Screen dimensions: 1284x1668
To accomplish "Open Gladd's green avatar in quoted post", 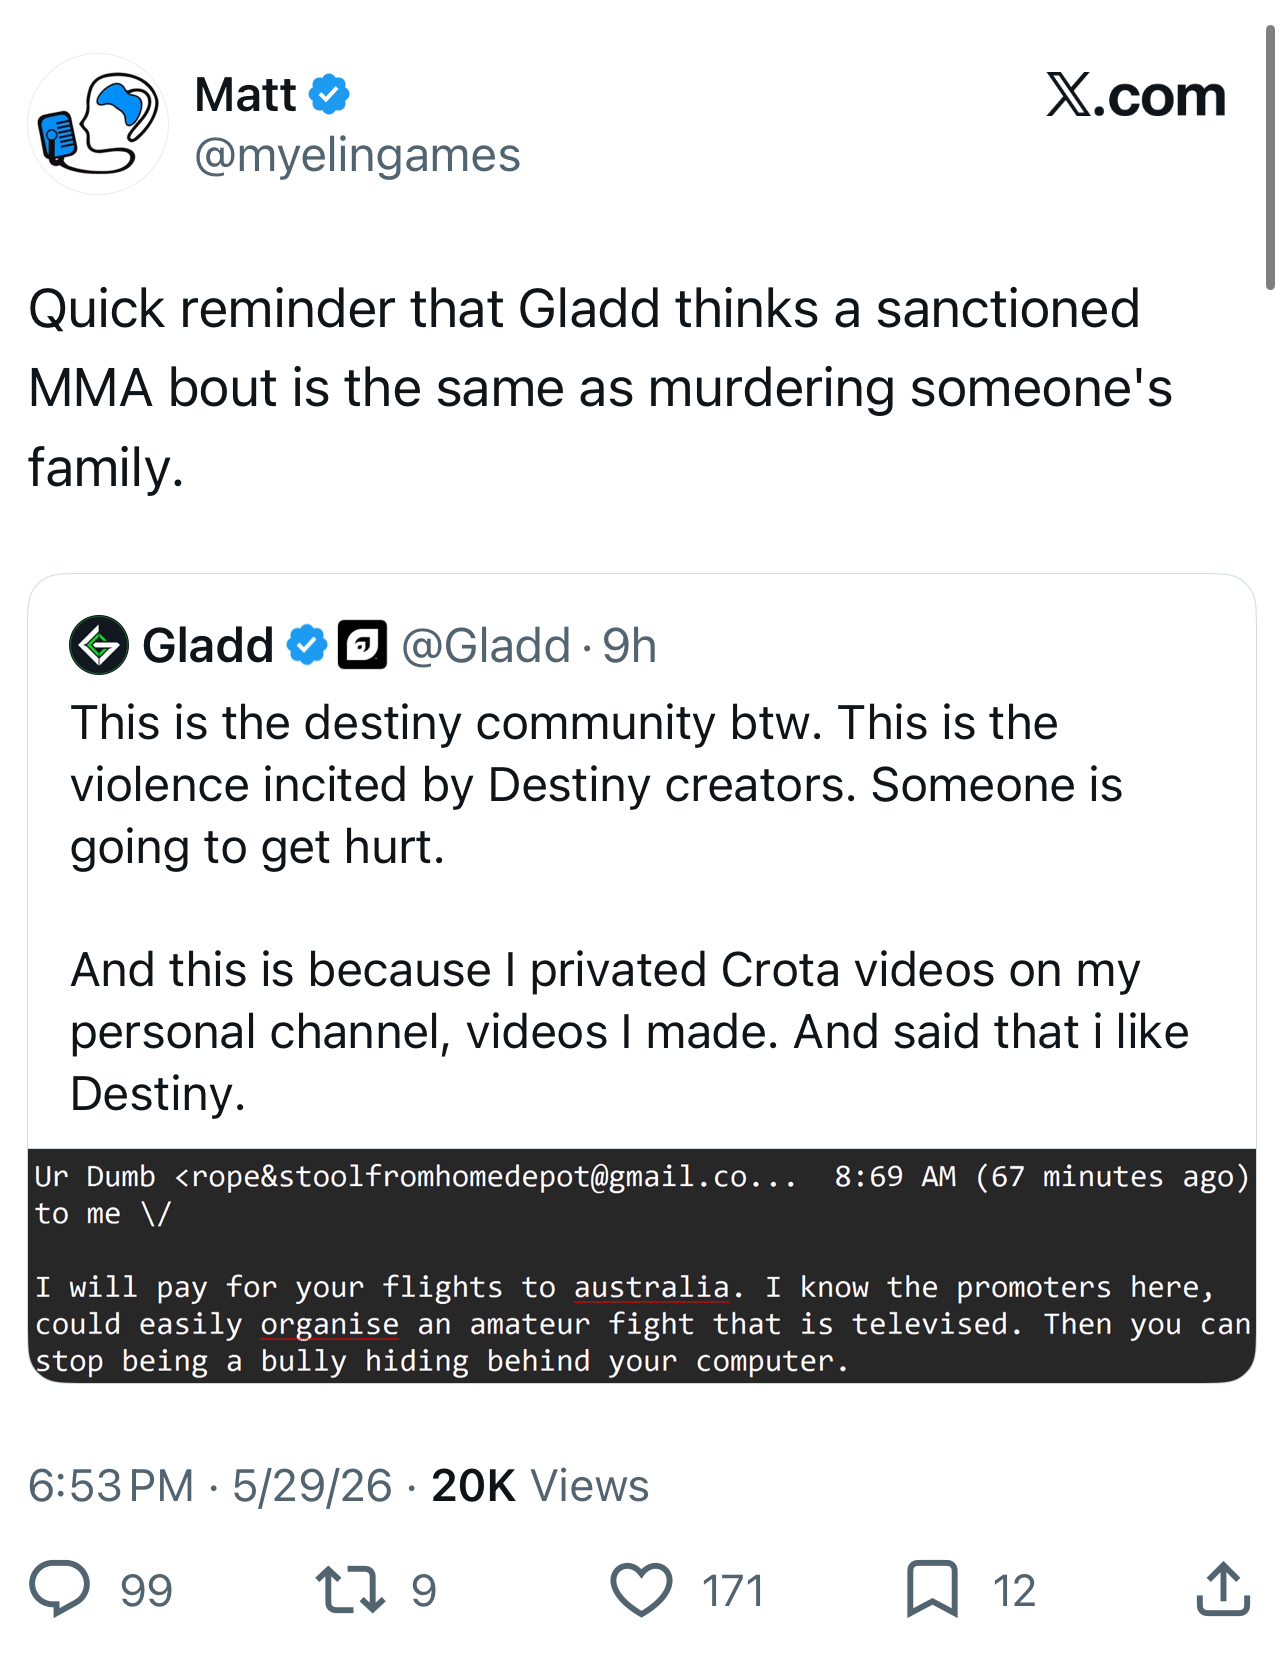I will [99, 645].
